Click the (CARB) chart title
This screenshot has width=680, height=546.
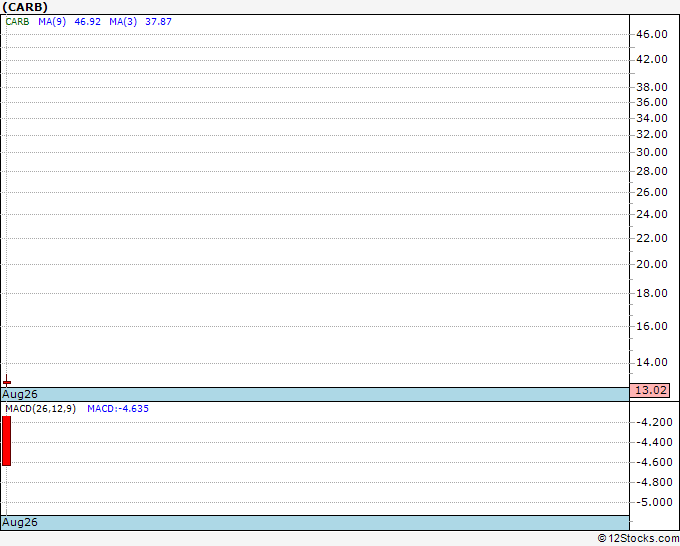[x=25, y=7]
